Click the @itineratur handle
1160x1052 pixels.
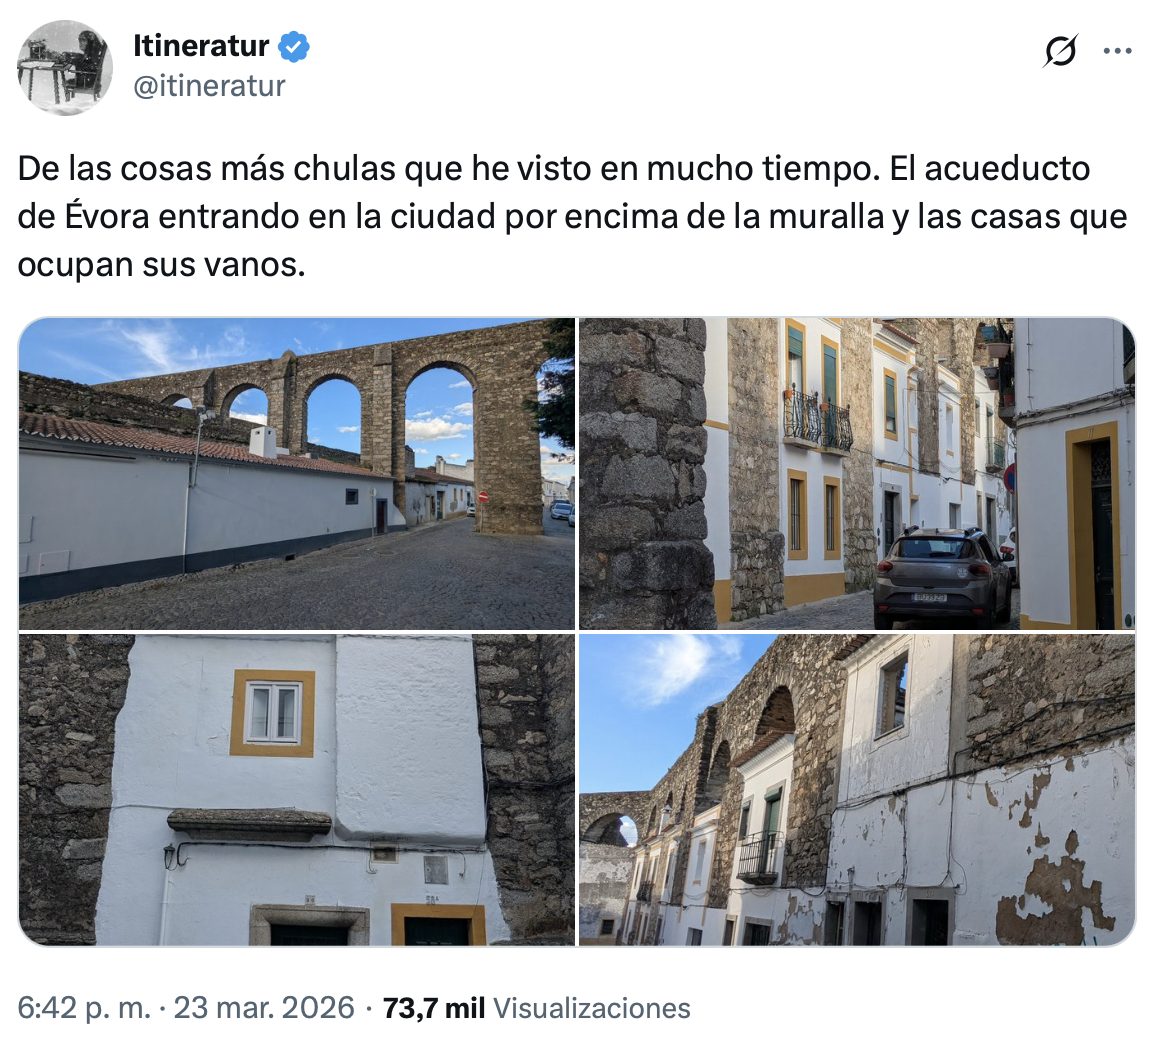click(209, 86)
